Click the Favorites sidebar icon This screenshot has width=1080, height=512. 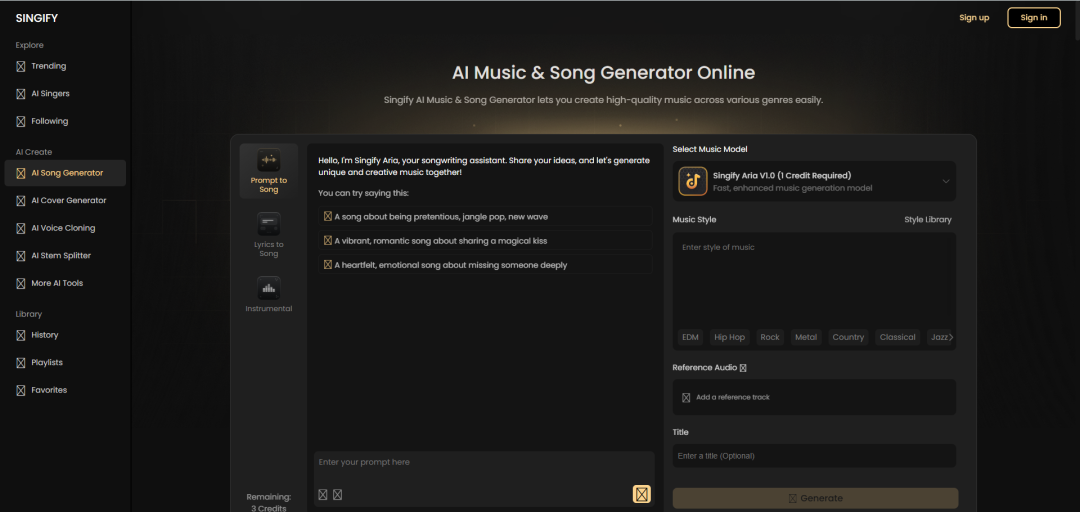pos(21,390)
